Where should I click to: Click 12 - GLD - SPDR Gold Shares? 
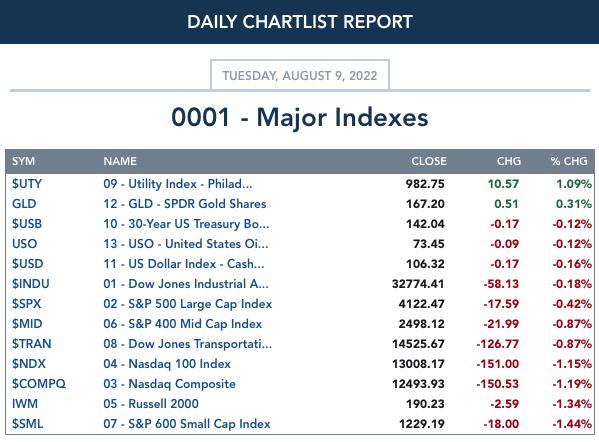coord(185,204)
